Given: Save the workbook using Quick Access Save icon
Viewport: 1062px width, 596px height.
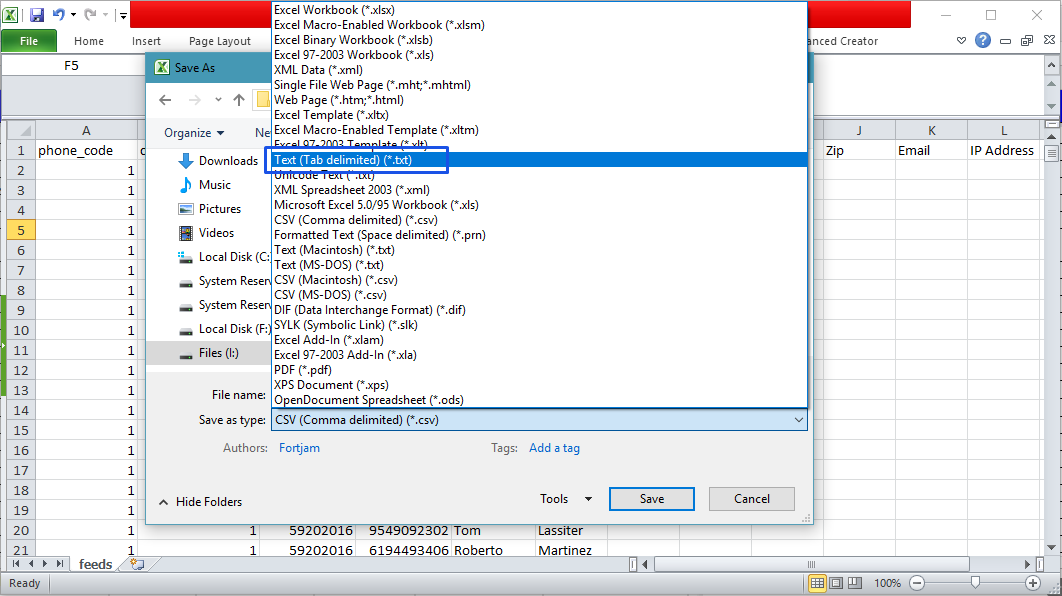Looking at the screenshot, I should click(x=37, y=14).
